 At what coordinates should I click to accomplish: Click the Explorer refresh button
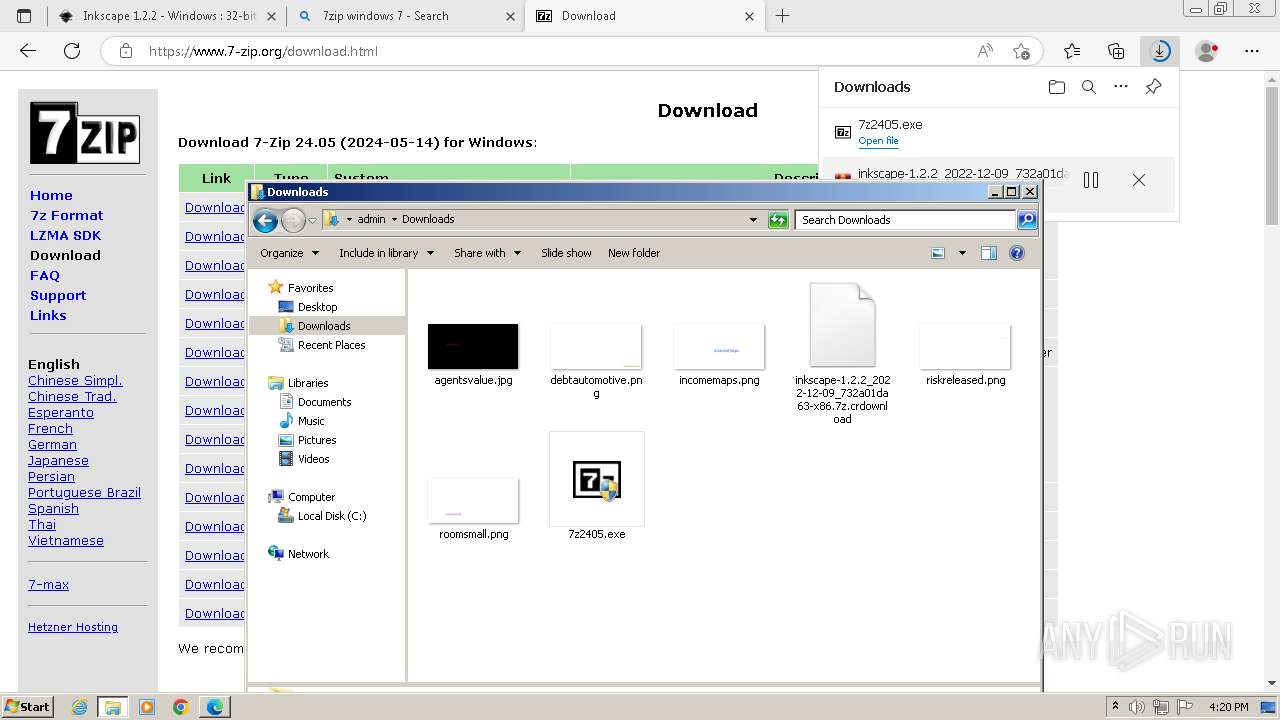click(x=778, y=220)
